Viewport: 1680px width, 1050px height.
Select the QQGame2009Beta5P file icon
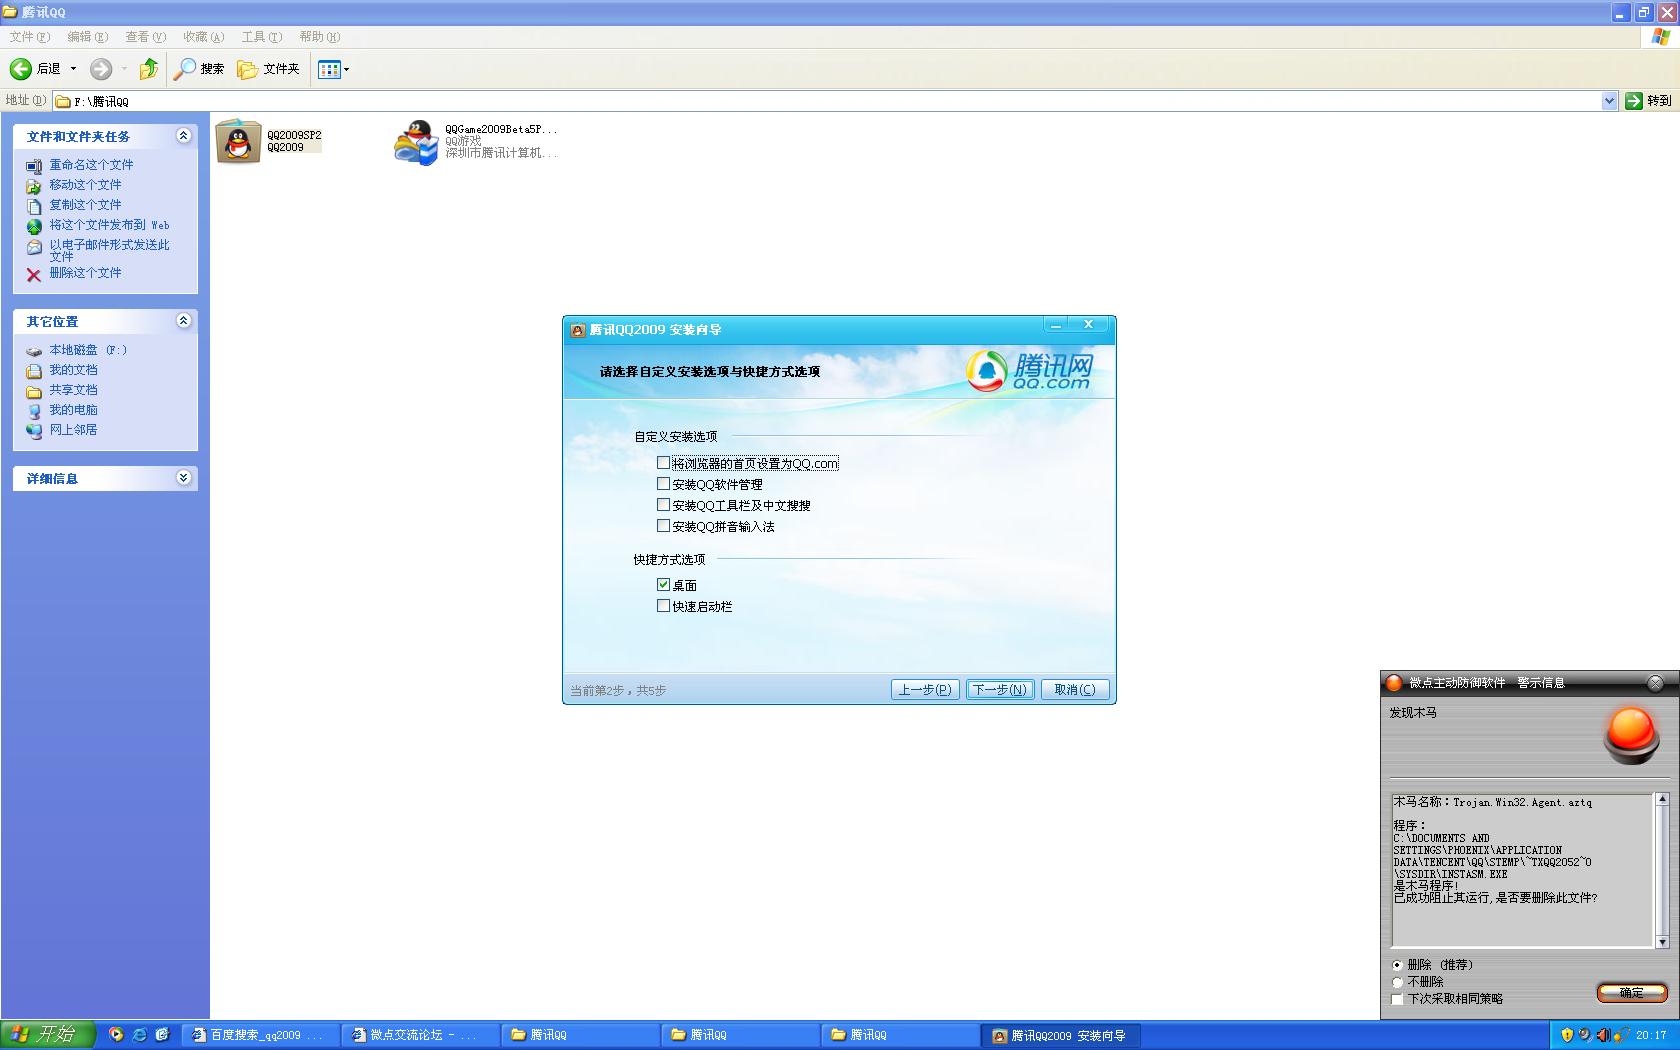(x=416, y=142)
